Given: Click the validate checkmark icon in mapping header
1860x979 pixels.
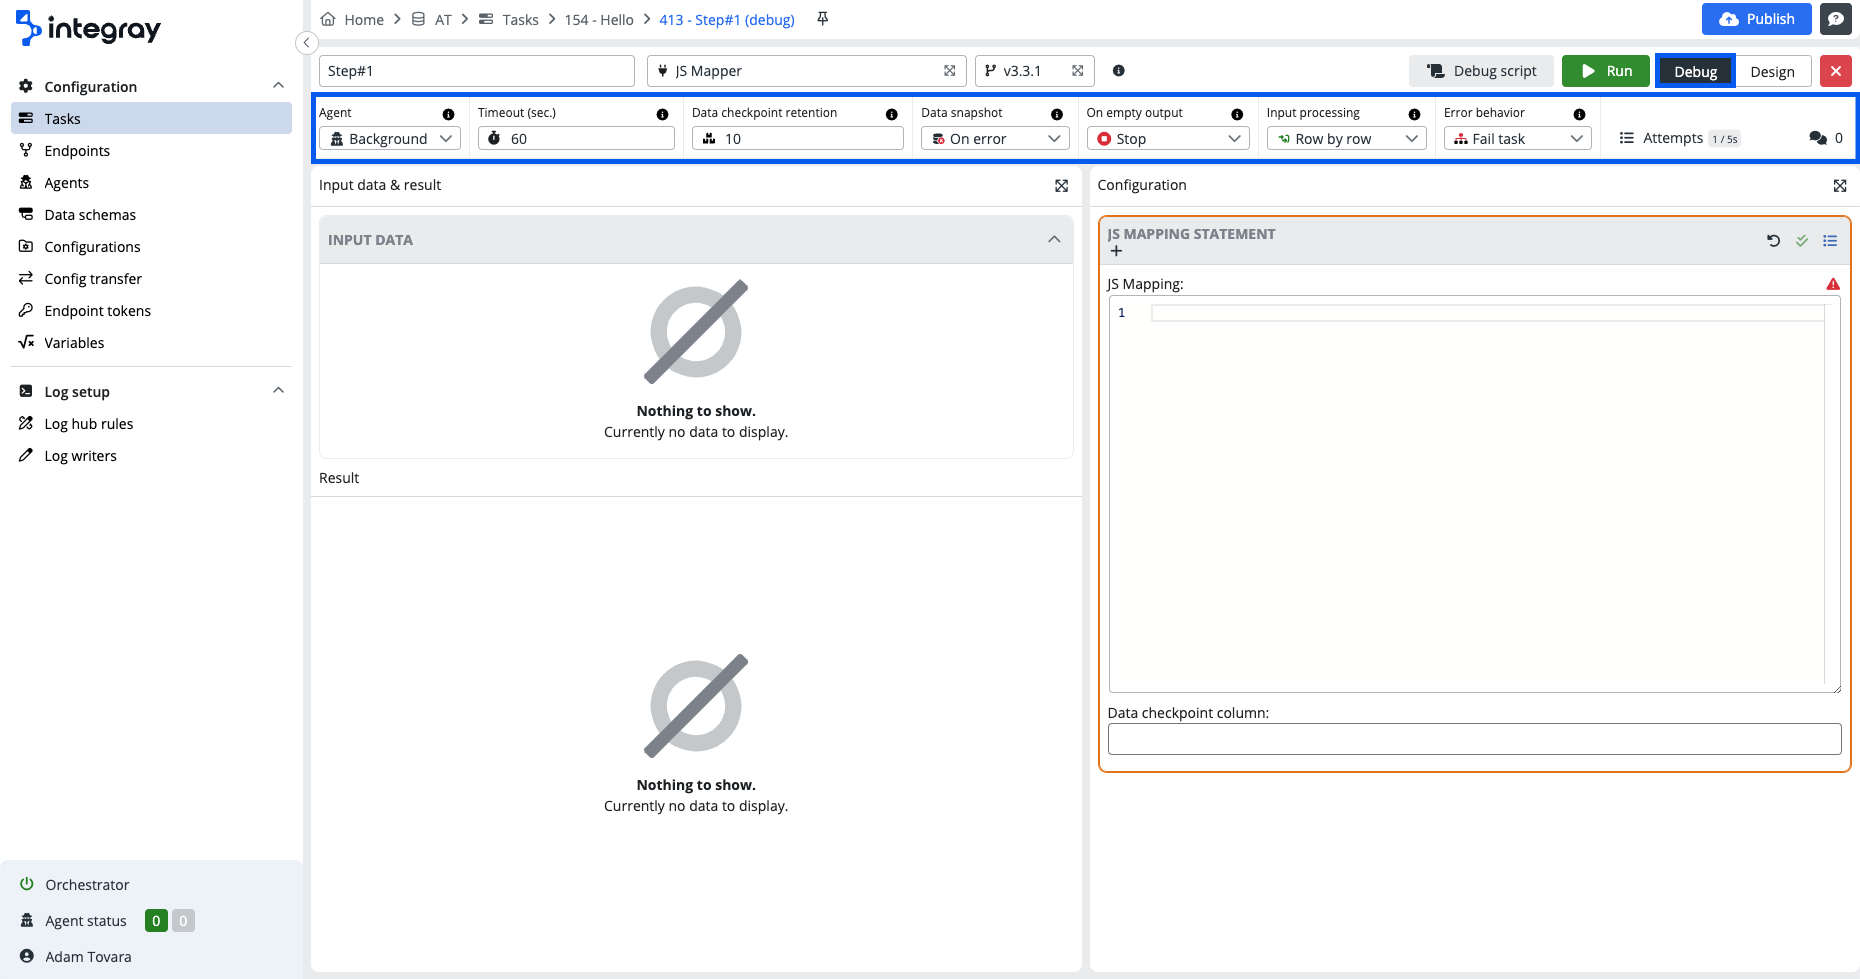Looking at the screenshot, I should [1801, 240].
